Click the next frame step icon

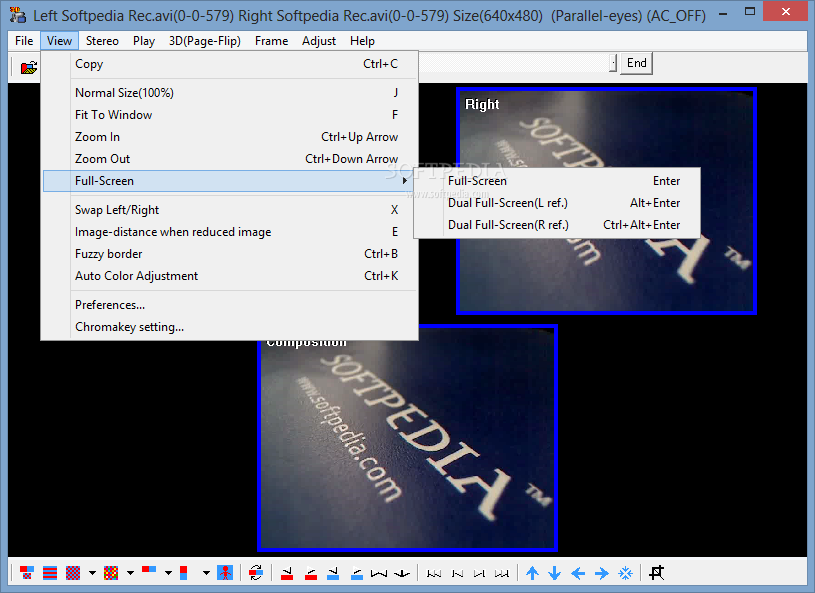(x=479, y=573)
